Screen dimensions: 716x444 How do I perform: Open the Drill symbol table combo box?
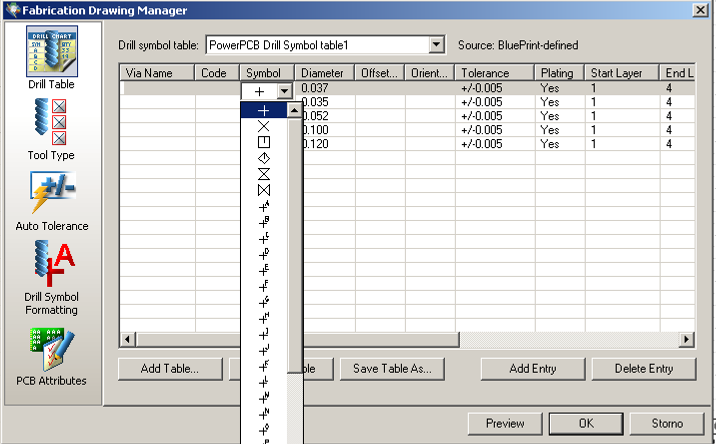click(325, 45)
